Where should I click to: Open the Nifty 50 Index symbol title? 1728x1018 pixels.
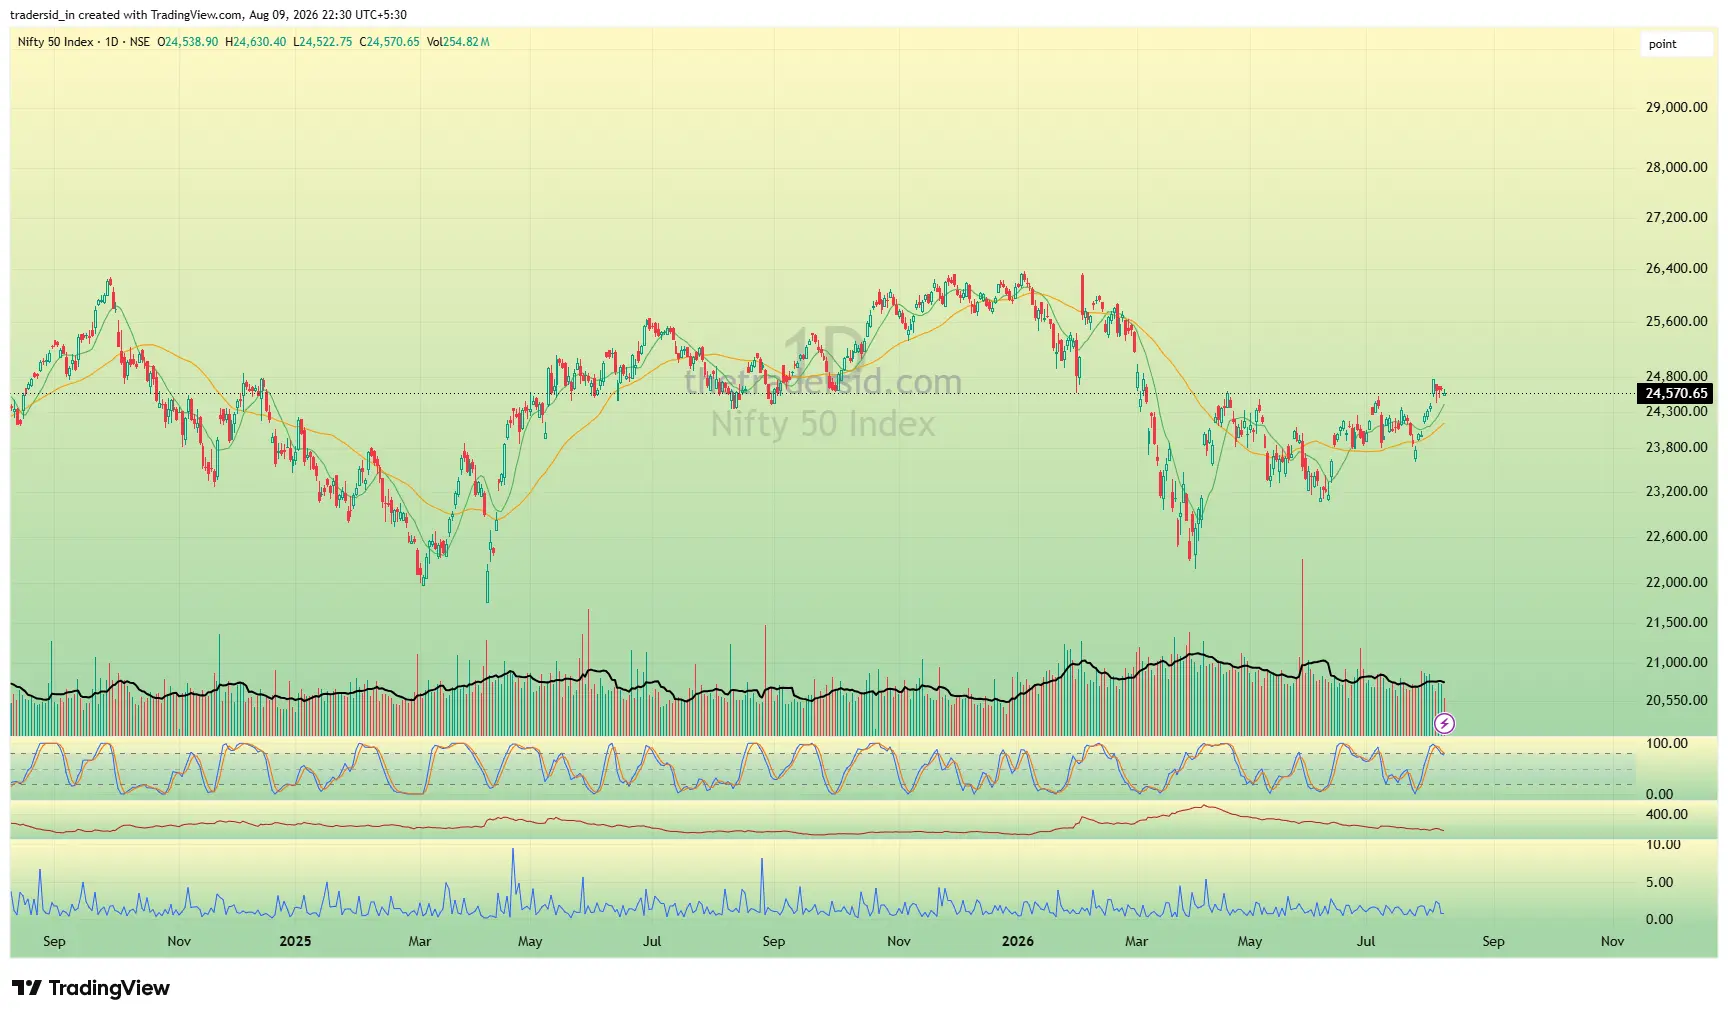[x=55, y=42]
